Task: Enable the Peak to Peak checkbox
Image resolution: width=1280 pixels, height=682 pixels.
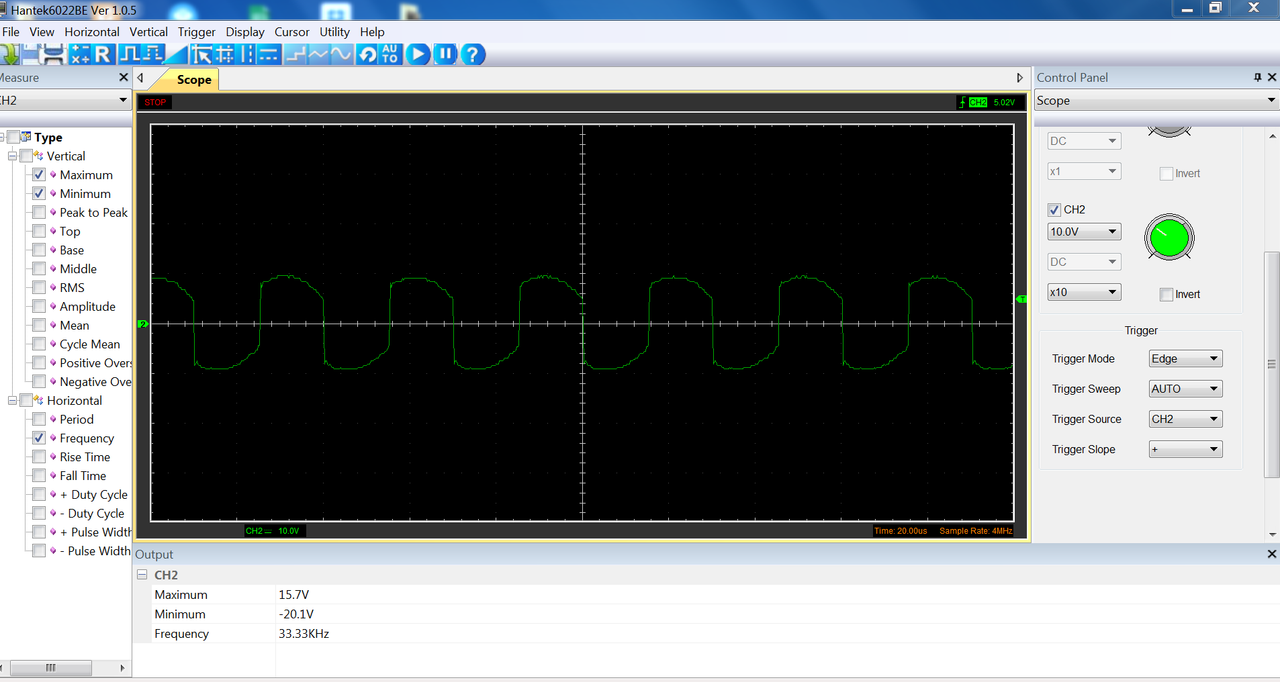Action: click(x=39, y=212)
